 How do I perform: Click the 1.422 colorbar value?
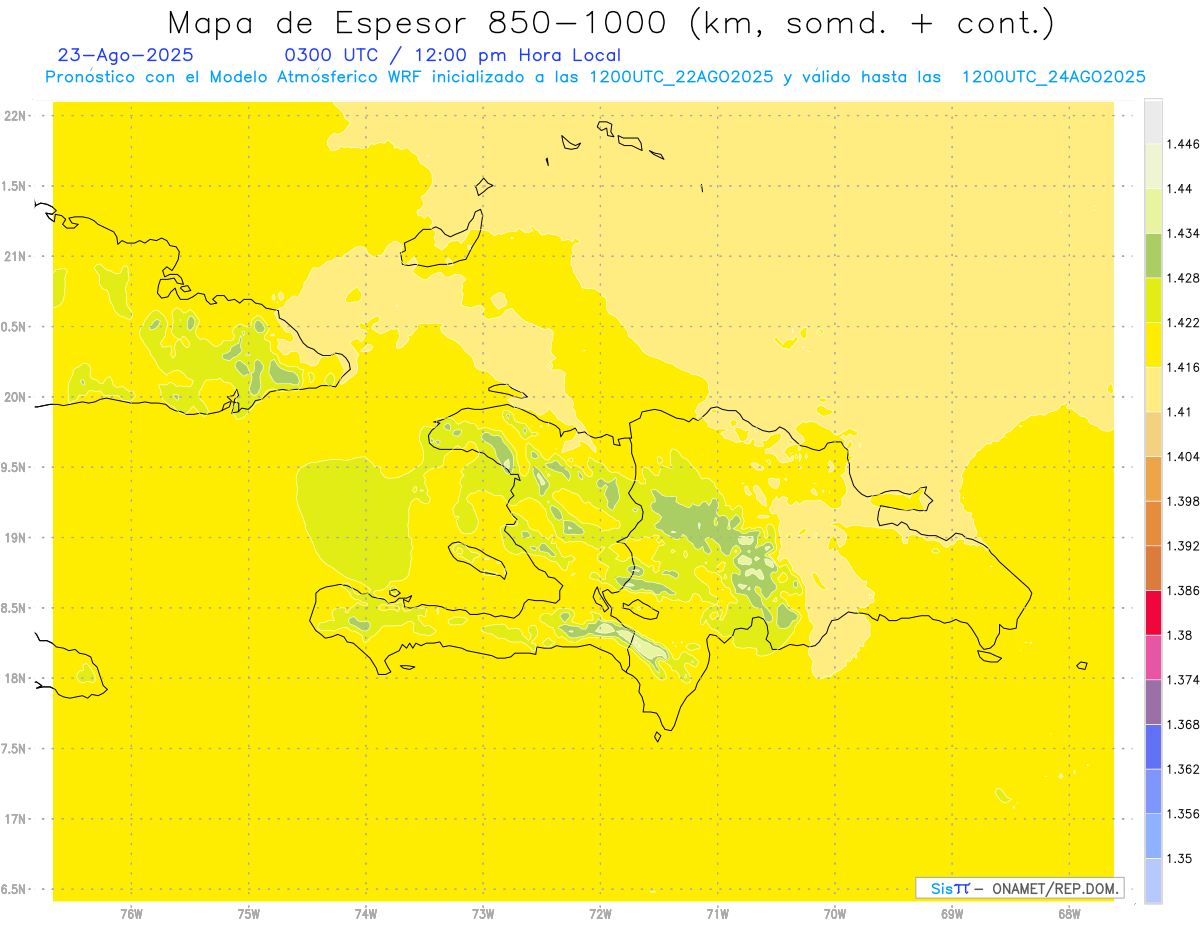(1184, 322)
